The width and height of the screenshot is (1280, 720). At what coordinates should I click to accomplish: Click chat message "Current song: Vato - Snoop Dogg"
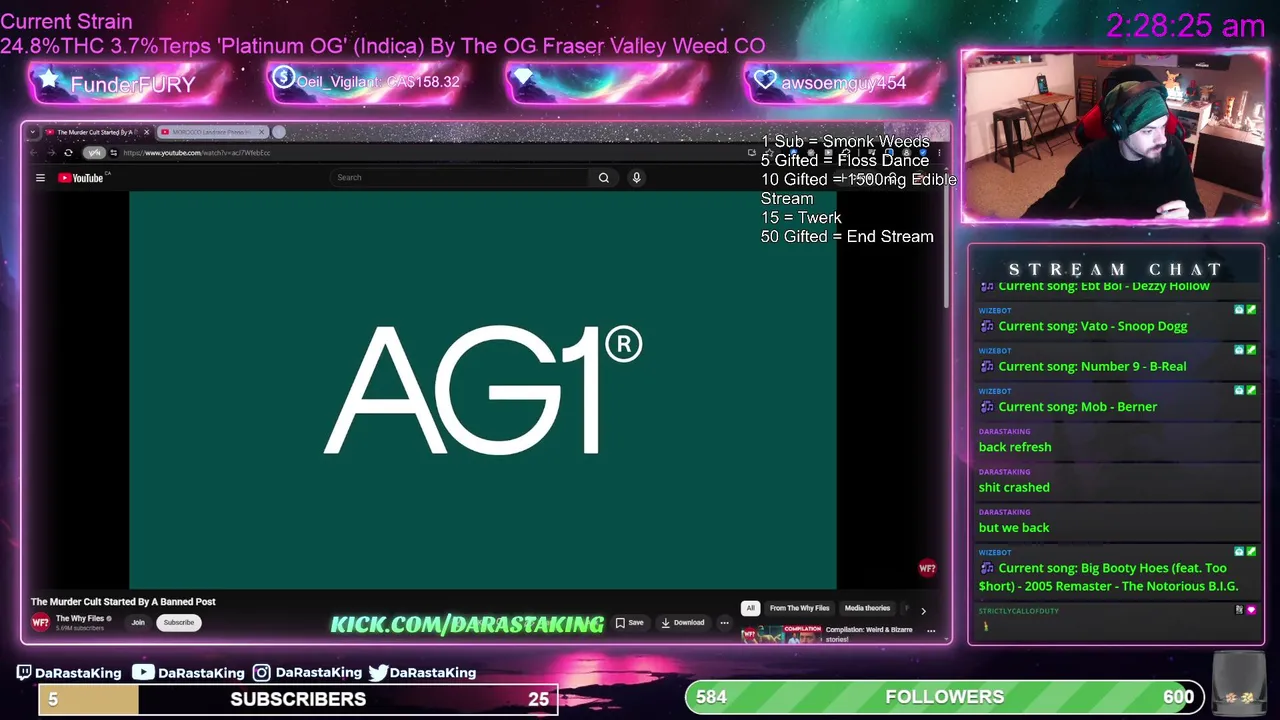(x=1092, y=326)
